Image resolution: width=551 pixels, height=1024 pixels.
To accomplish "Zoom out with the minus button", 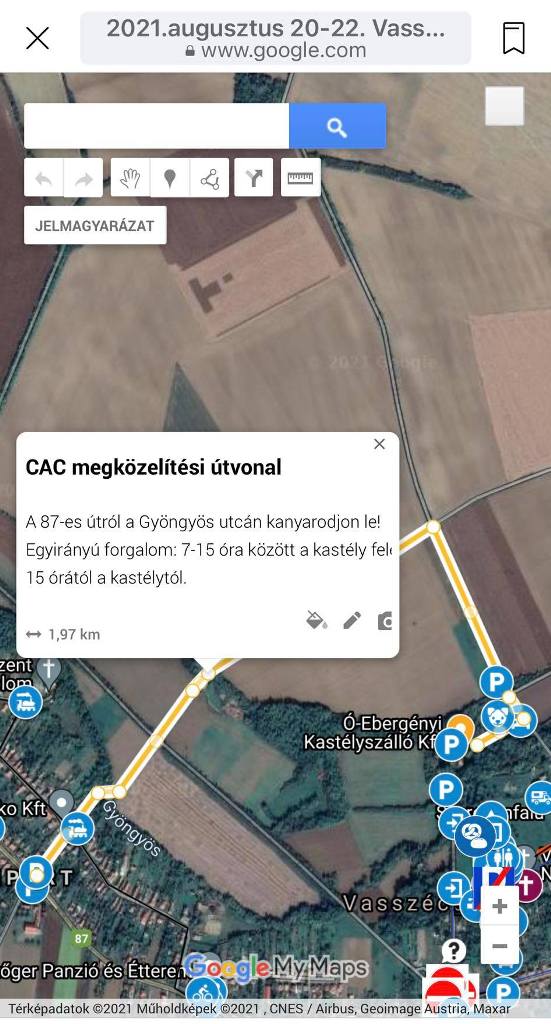I will 500,946.
